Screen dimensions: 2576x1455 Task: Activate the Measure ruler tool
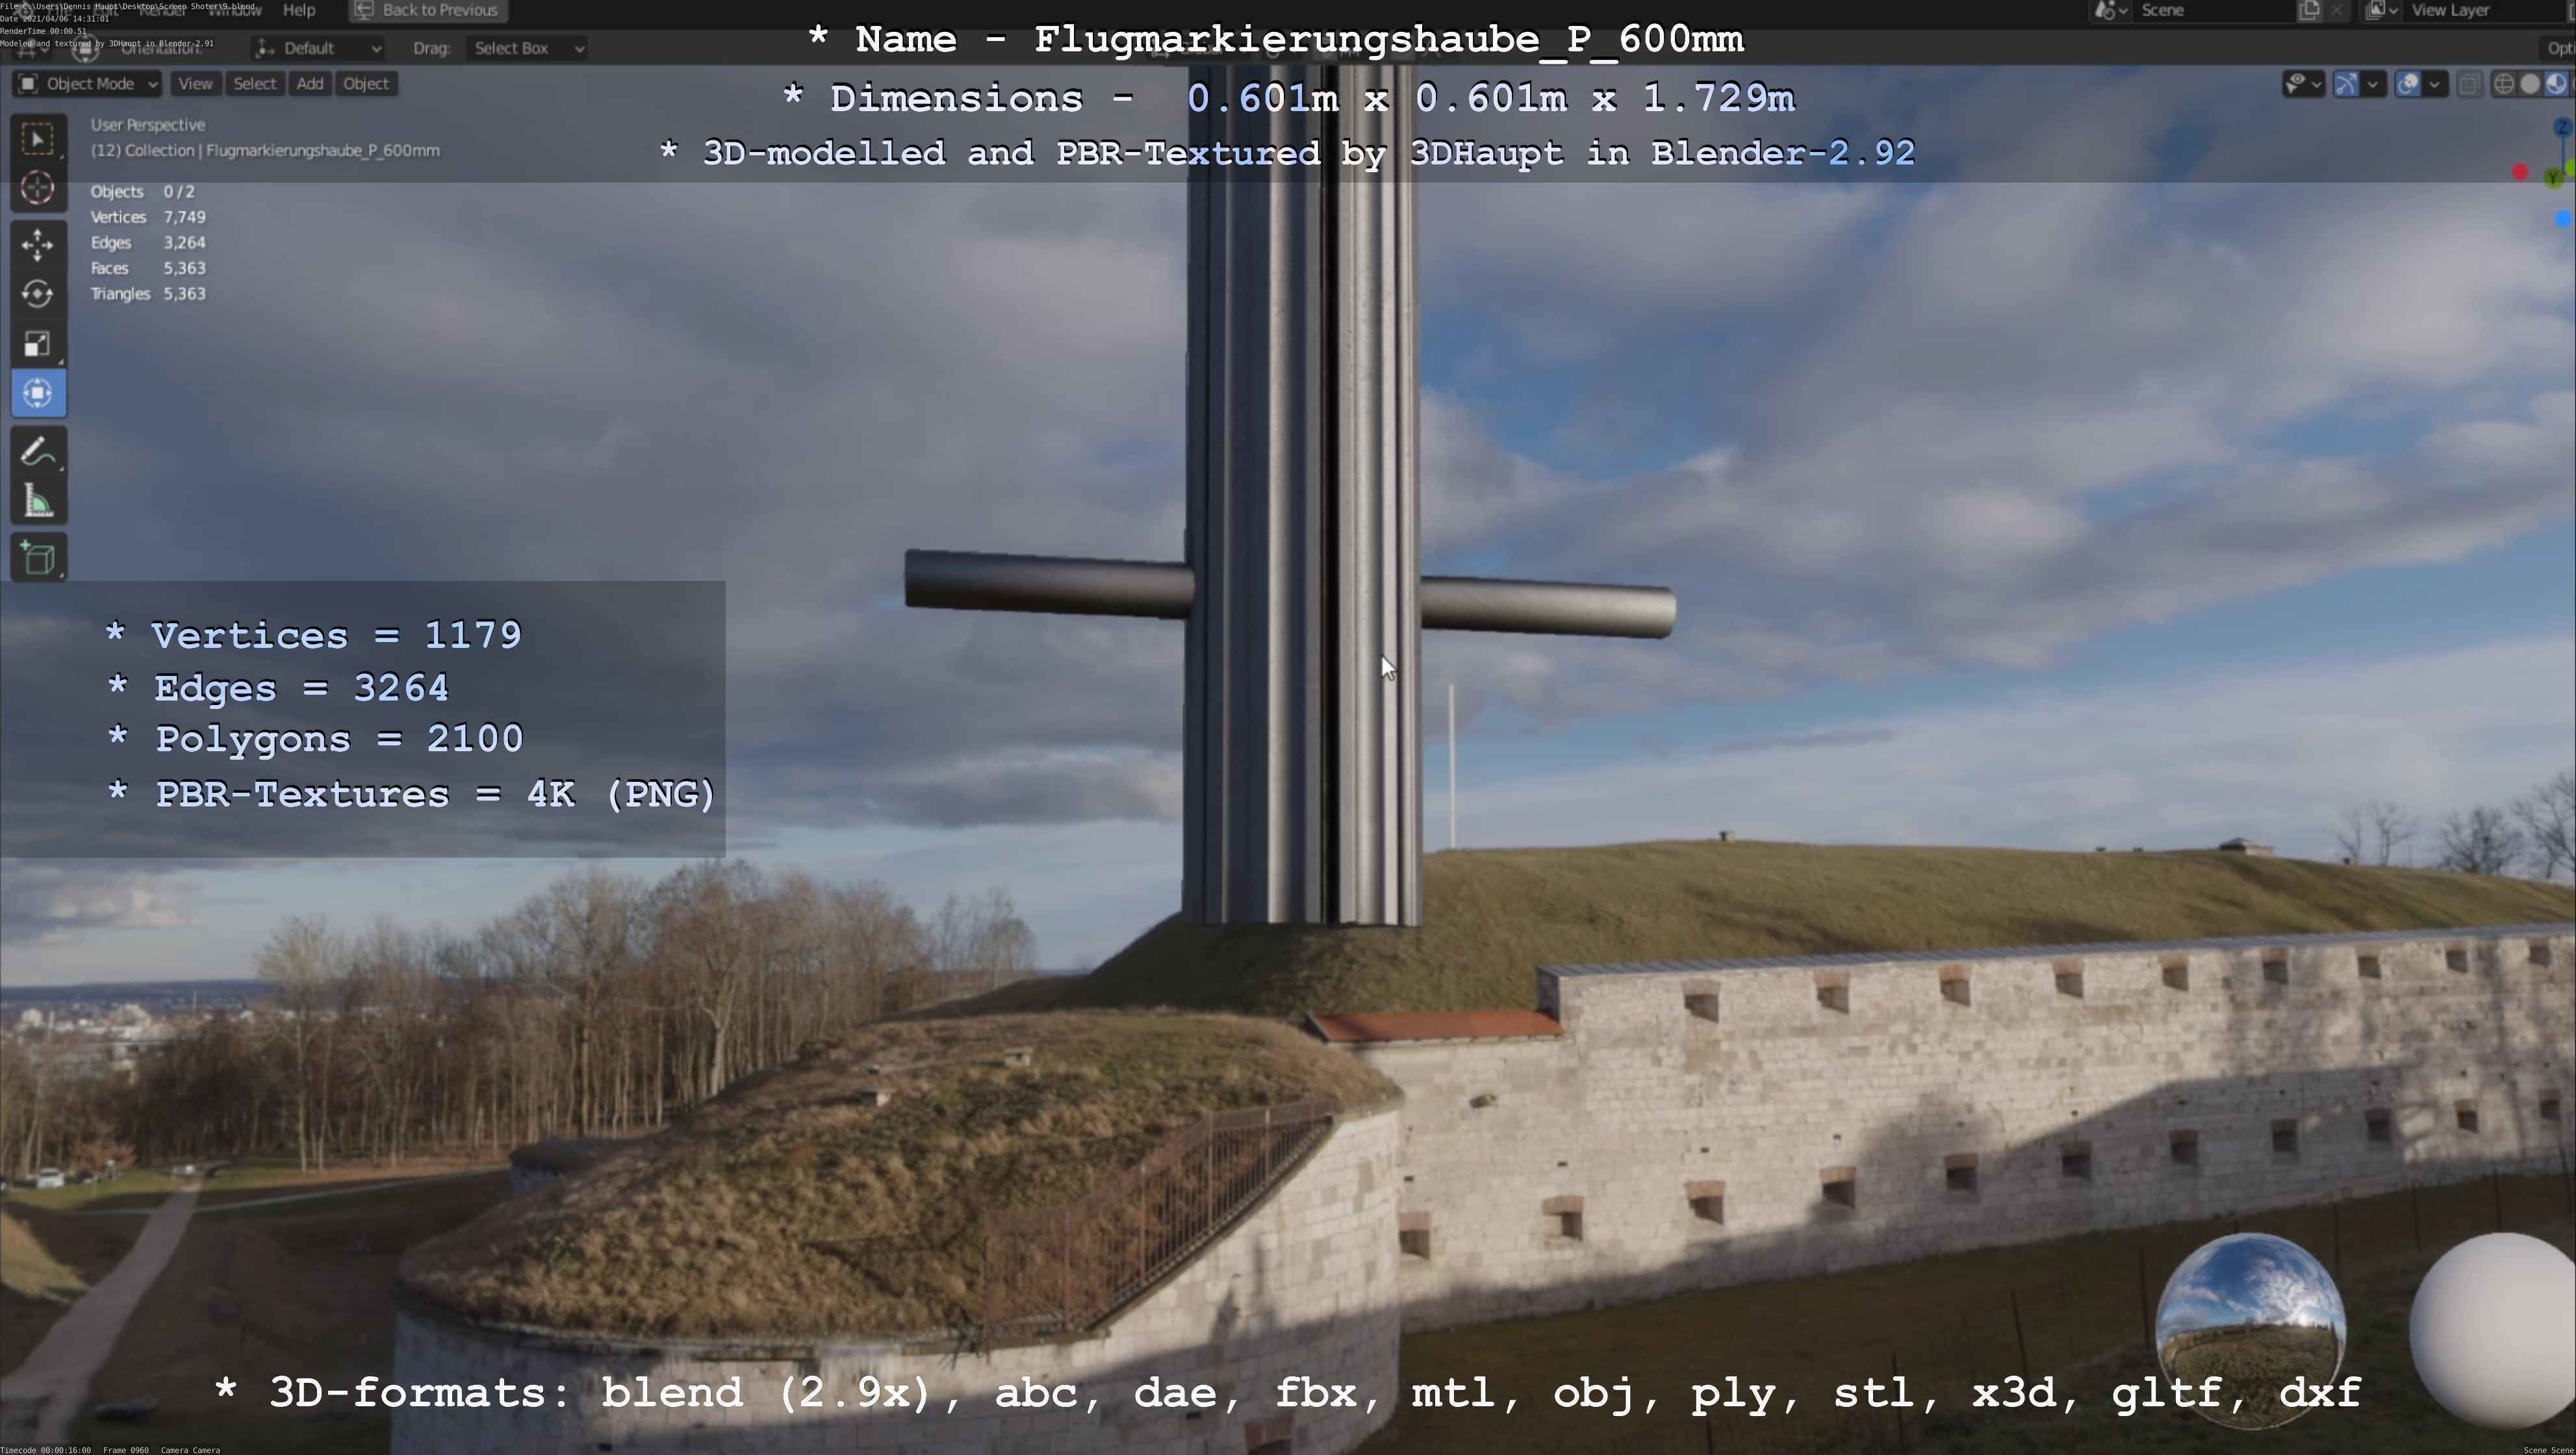[x=38, y=501]
